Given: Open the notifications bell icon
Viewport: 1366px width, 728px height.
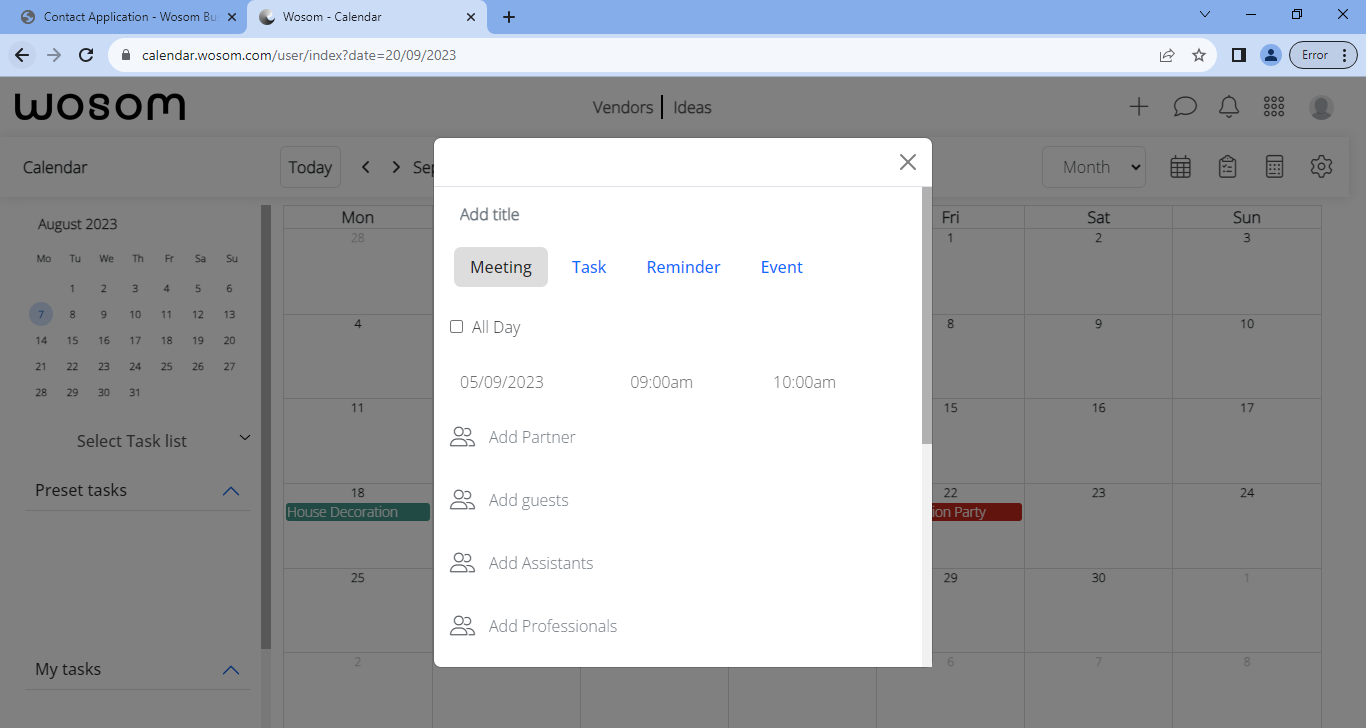Looking at the screenshot, I should pos(1229,106).
